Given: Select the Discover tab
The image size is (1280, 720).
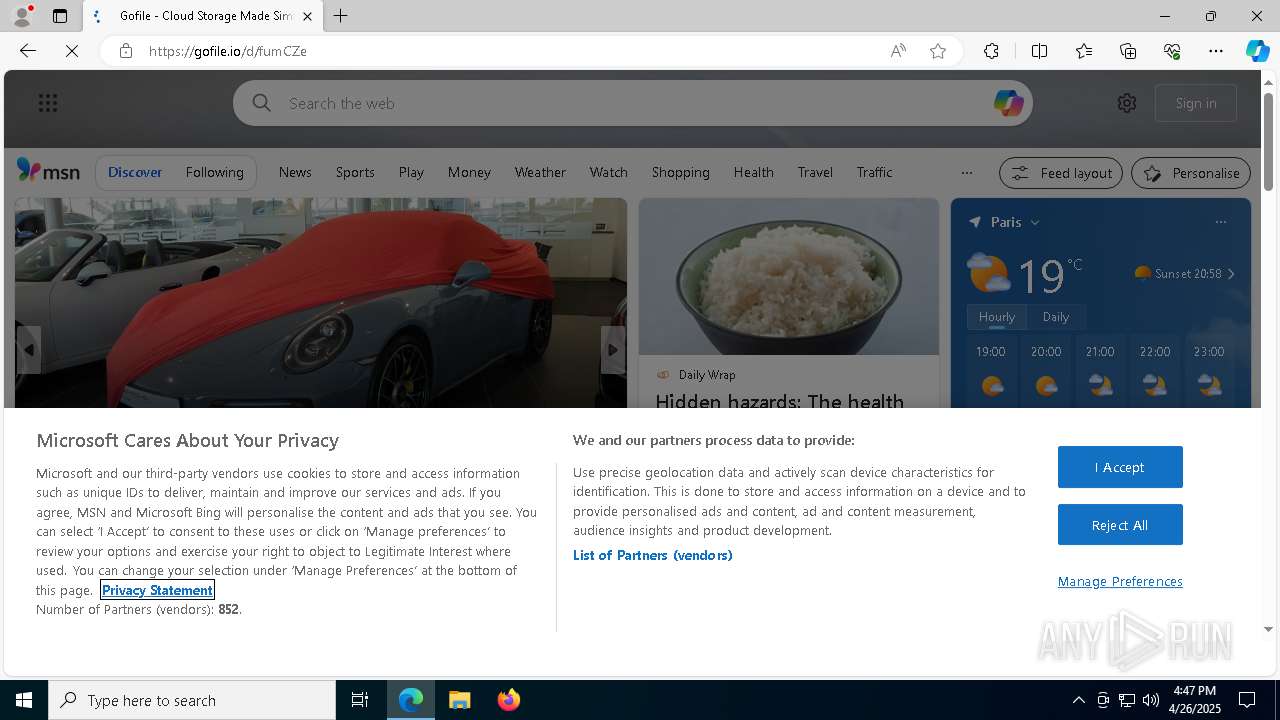Looking at the screenshot, I should point(135,172).
